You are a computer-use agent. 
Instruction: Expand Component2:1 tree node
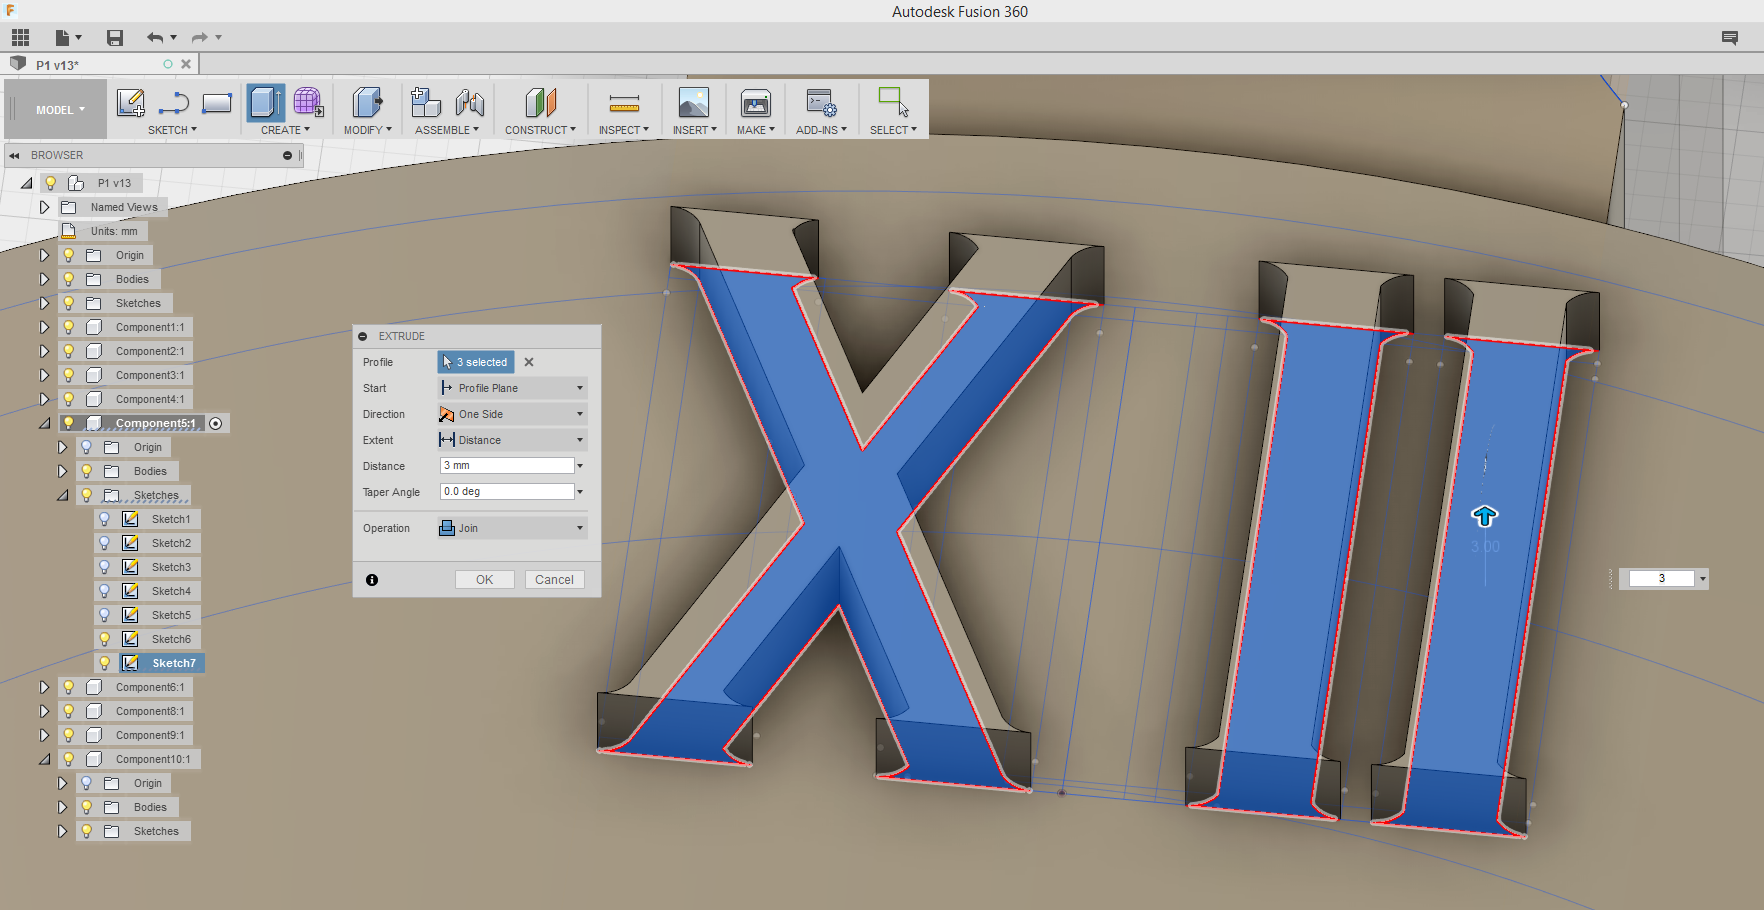(44, 351)
